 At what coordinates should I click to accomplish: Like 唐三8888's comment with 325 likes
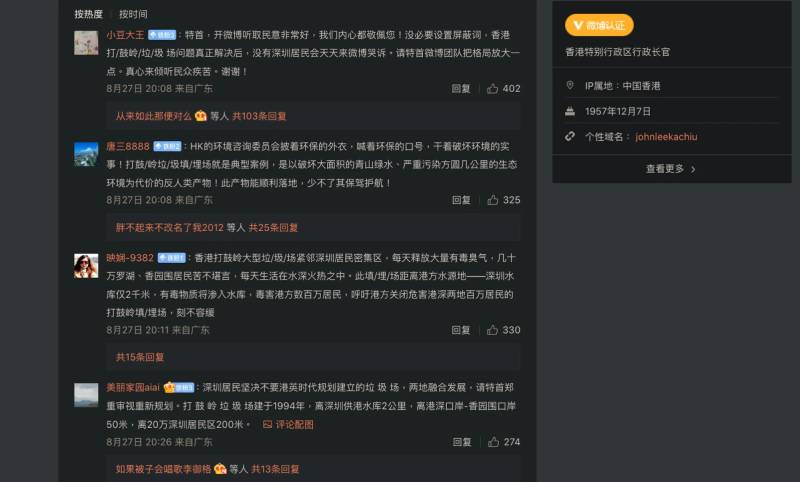[492, 200]
